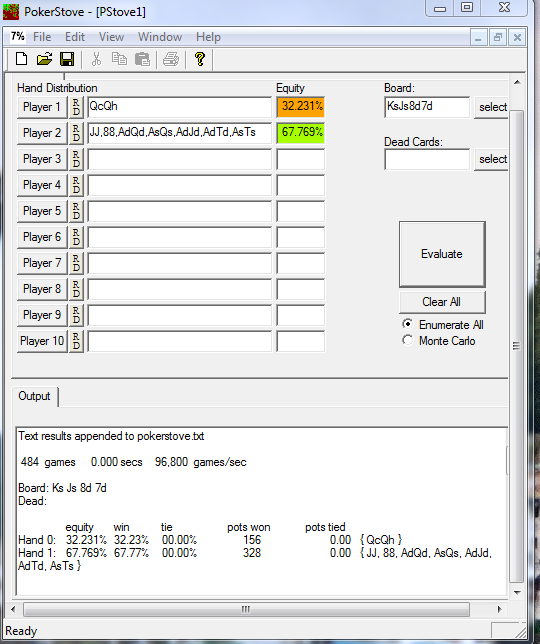The height and width of the screenshot is (644, 540).
Task: Open the File menu
Action: point(42,37)
